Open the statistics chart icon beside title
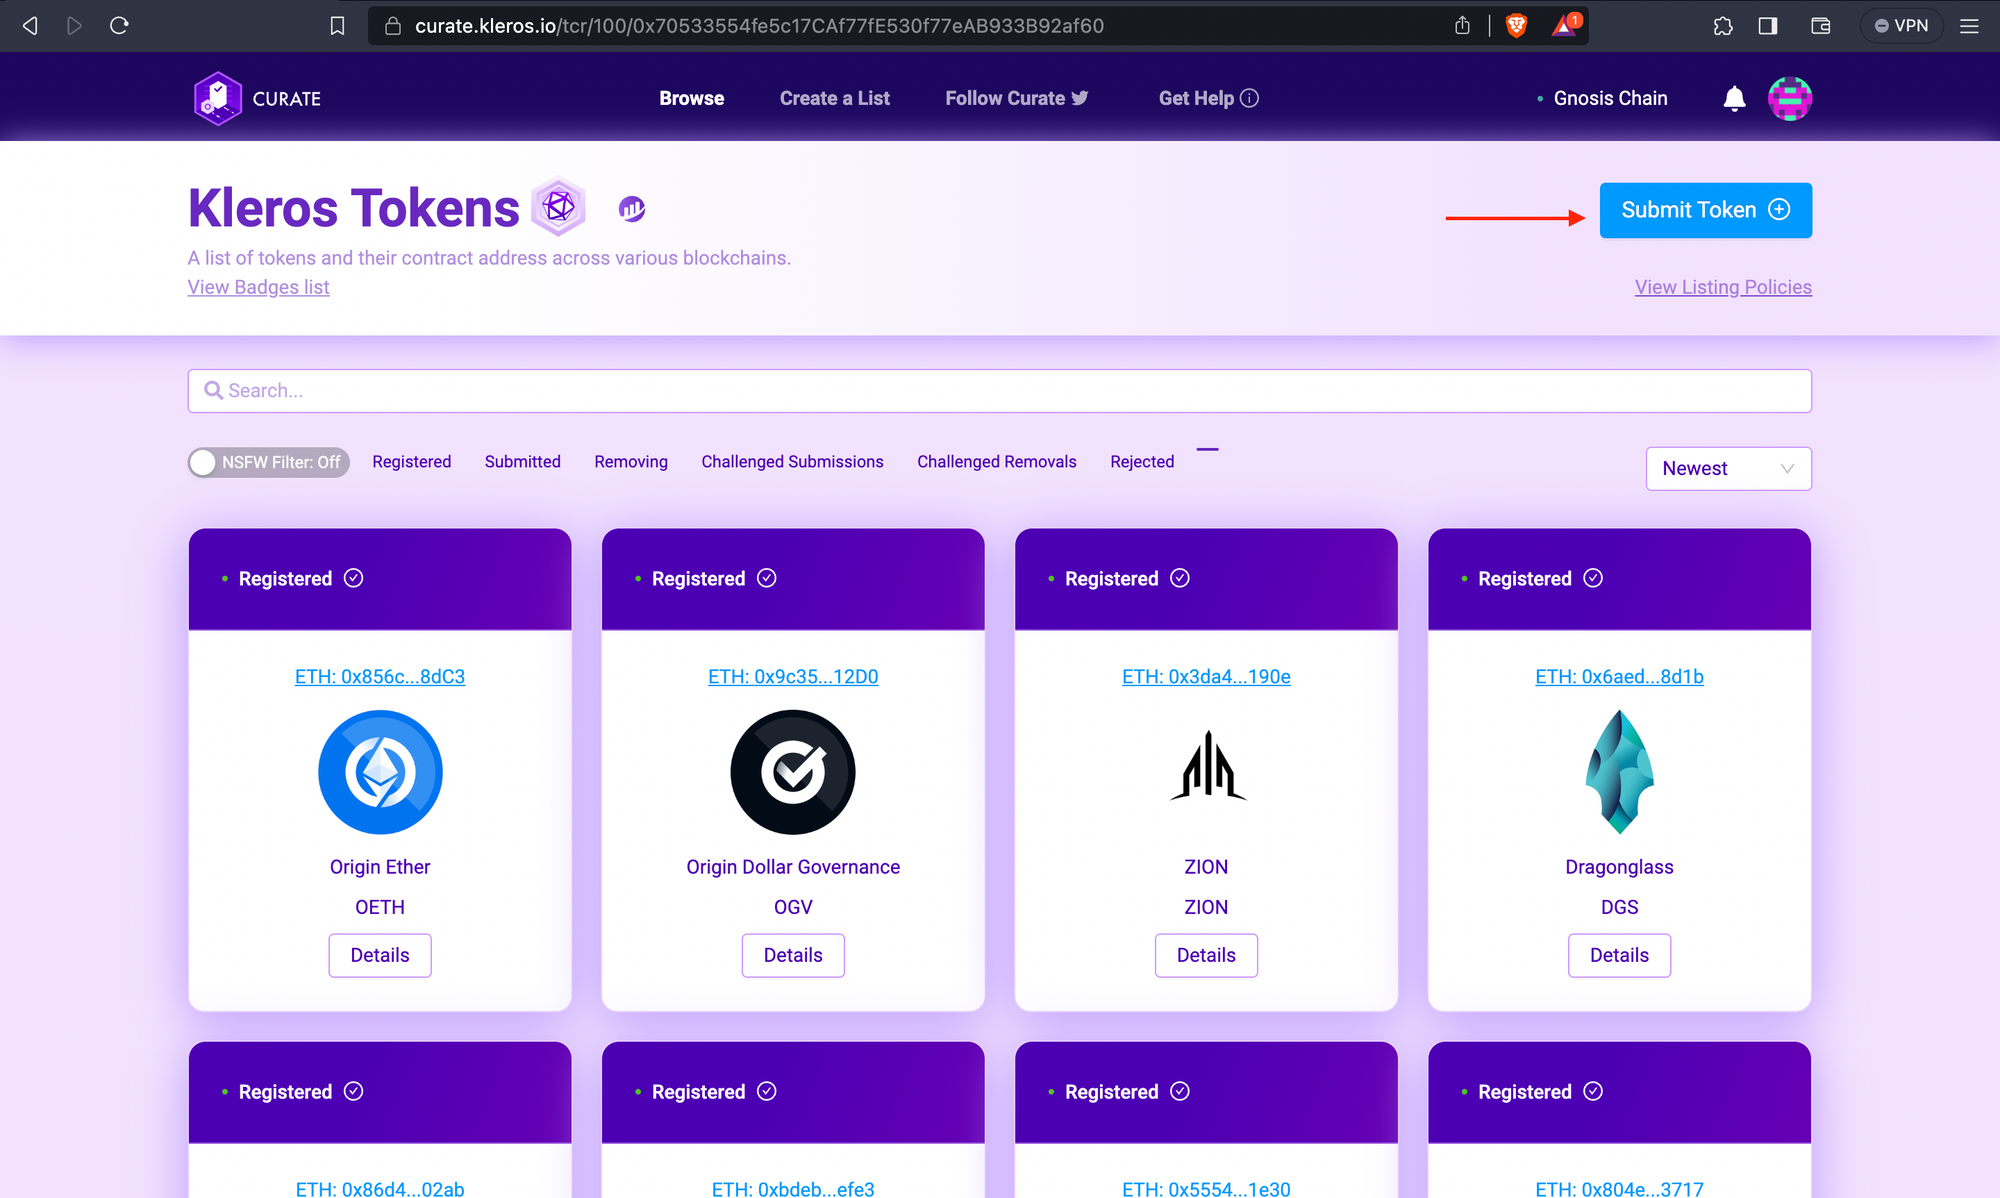The width and height of the screenshot is (2000, 1198). tap(632, 208)
